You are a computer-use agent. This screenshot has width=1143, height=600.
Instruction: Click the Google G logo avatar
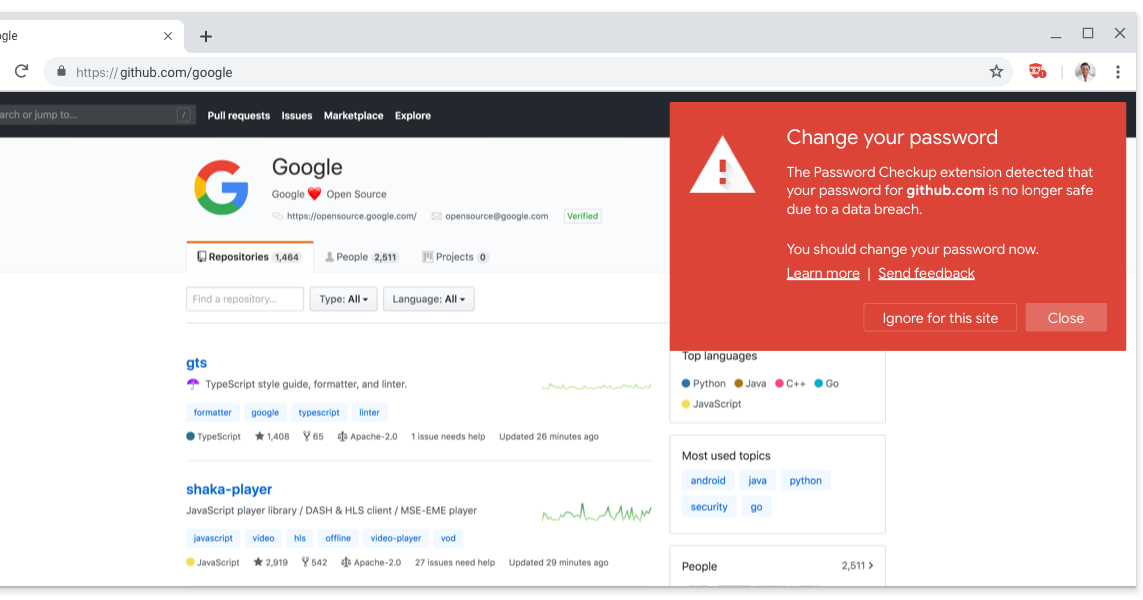pos(222,187)
